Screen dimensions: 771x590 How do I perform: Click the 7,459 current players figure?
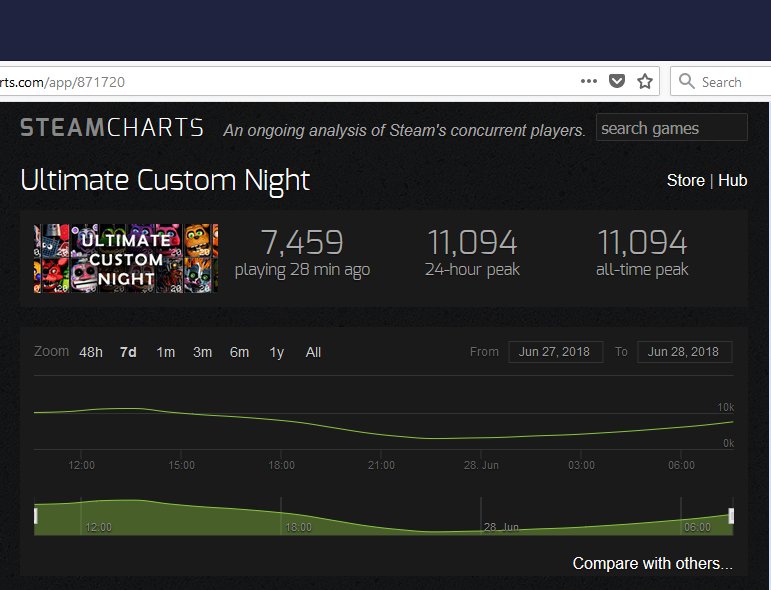coord(302,242)
